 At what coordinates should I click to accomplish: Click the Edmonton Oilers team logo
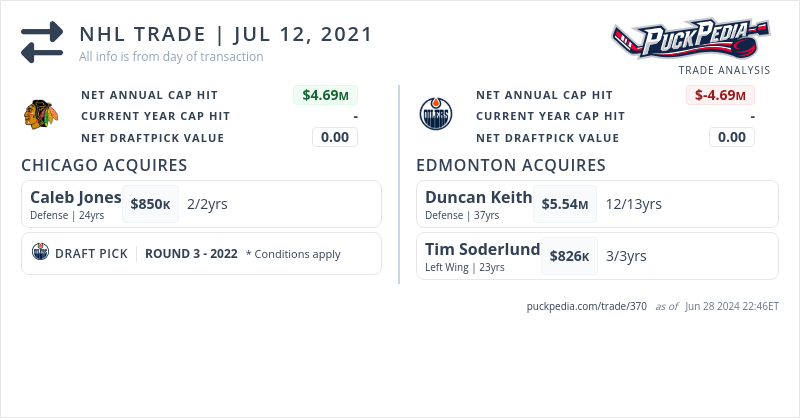(x=435, y=115)
